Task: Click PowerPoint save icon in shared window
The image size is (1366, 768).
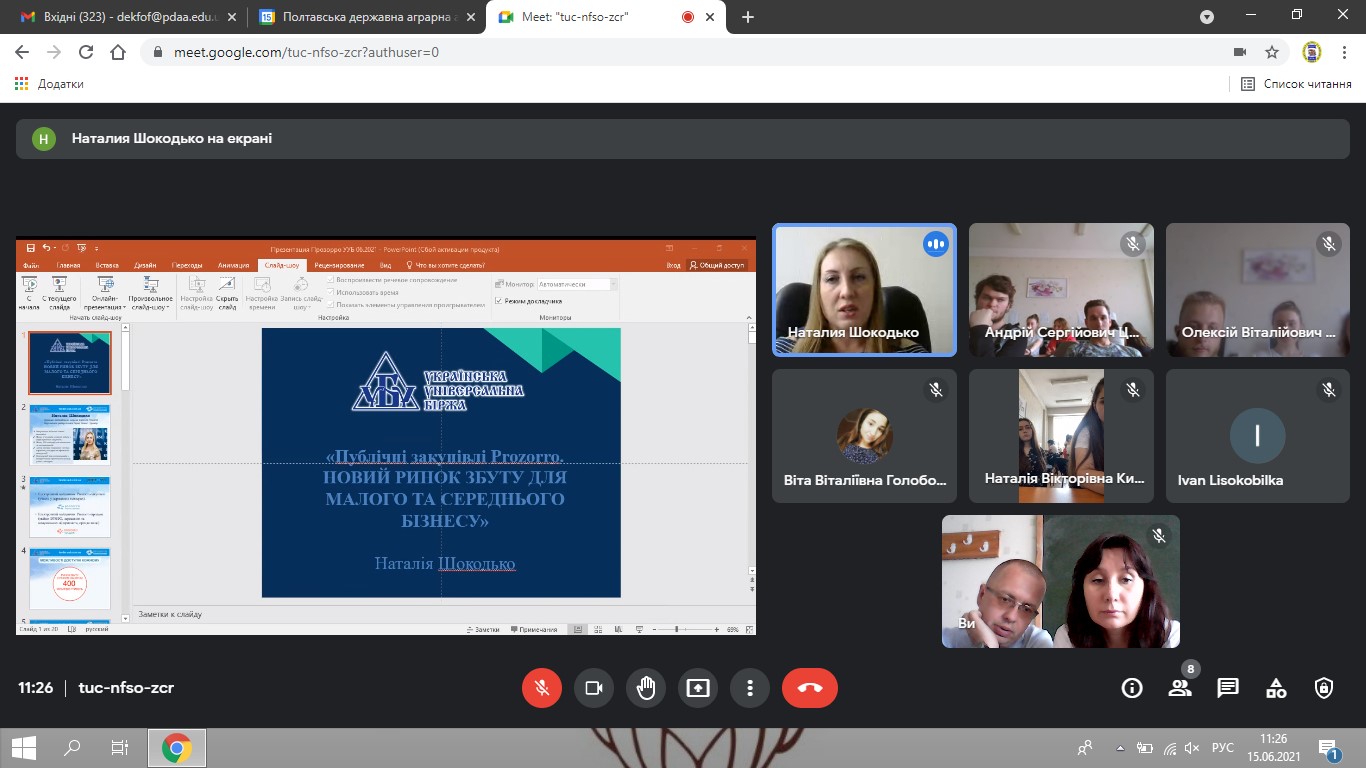Action: [30, 248]
